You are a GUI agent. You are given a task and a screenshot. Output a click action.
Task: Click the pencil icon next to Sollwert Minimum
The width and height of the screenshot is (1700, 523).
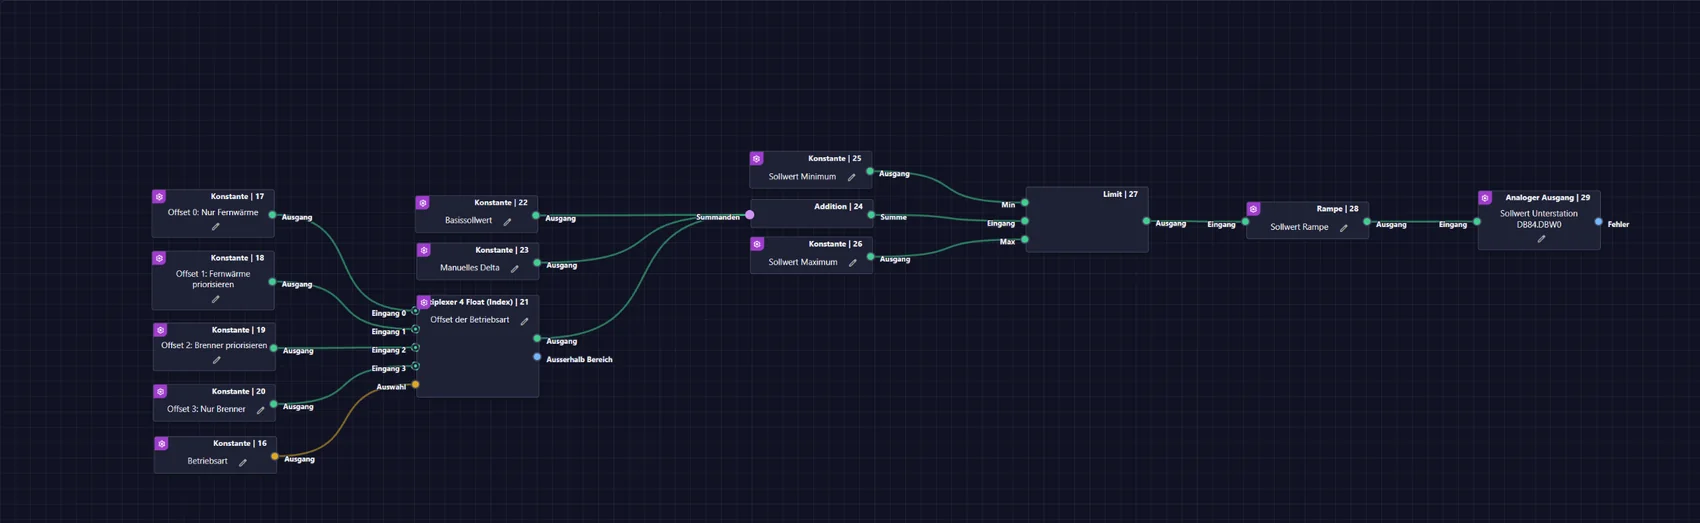tap(852, 177)
